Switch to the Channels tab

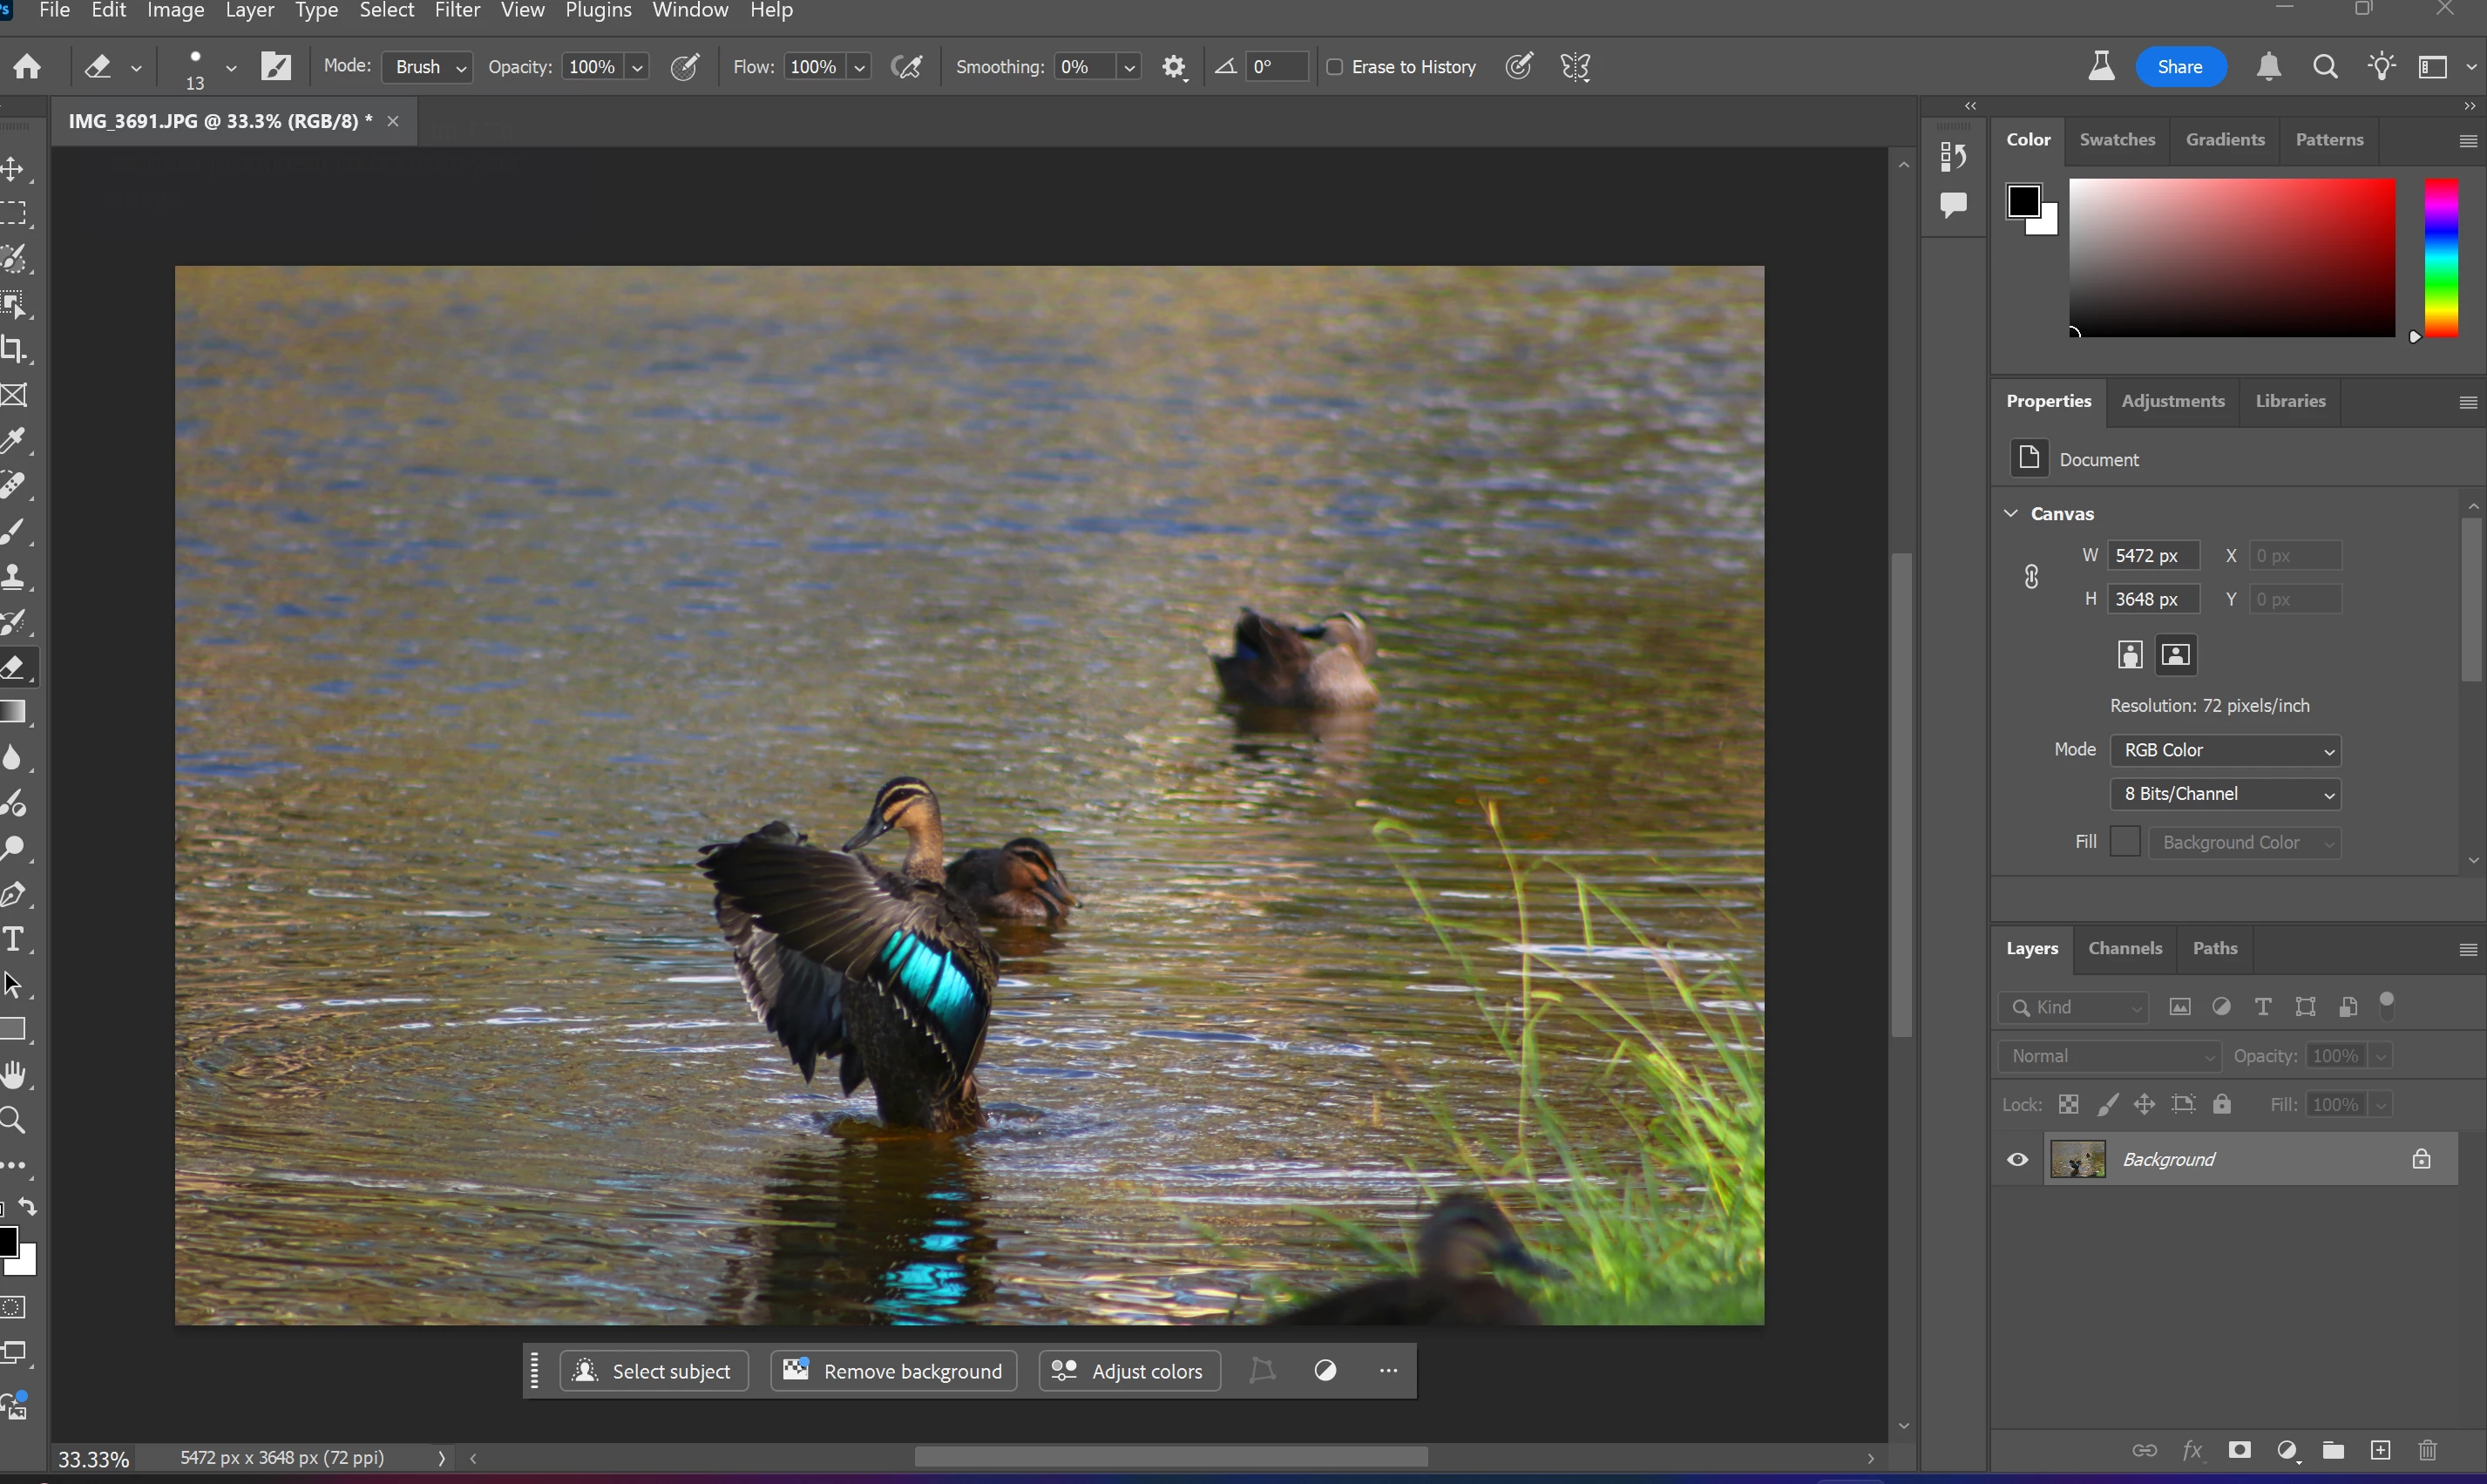click(2125, 948)
